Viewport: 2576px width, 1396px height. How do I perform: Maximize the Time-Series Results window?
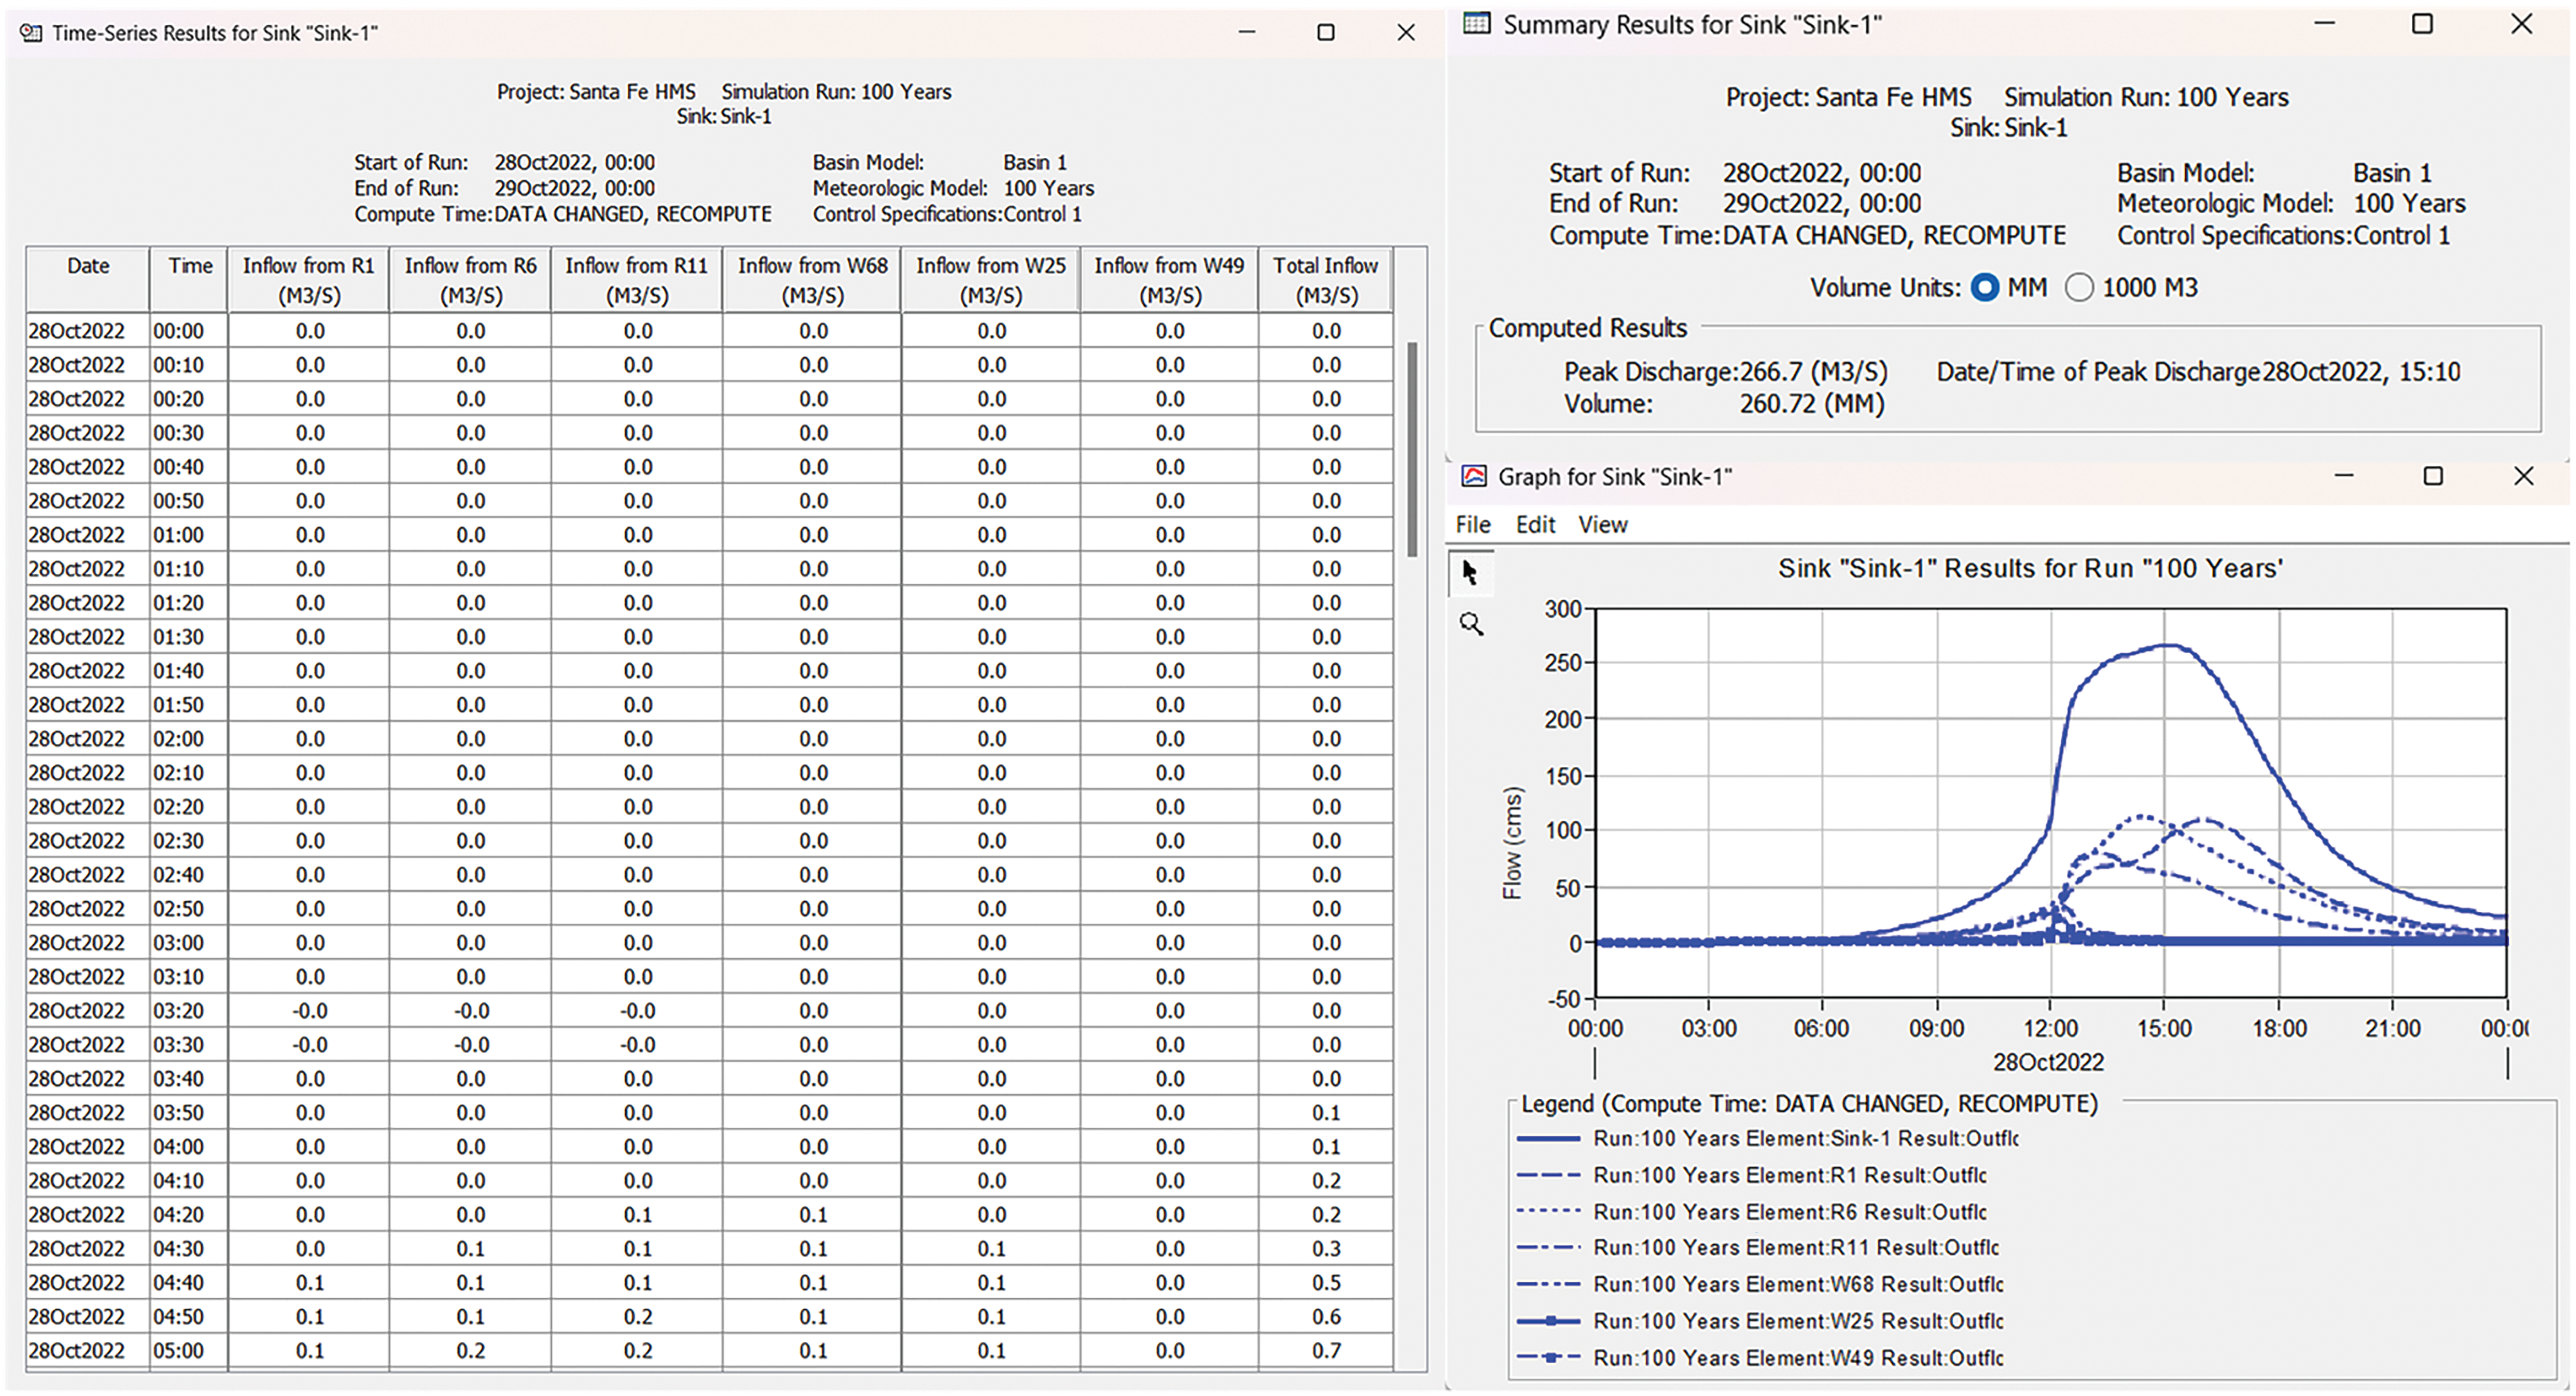pyautogui.click(x=1326, y=33)
